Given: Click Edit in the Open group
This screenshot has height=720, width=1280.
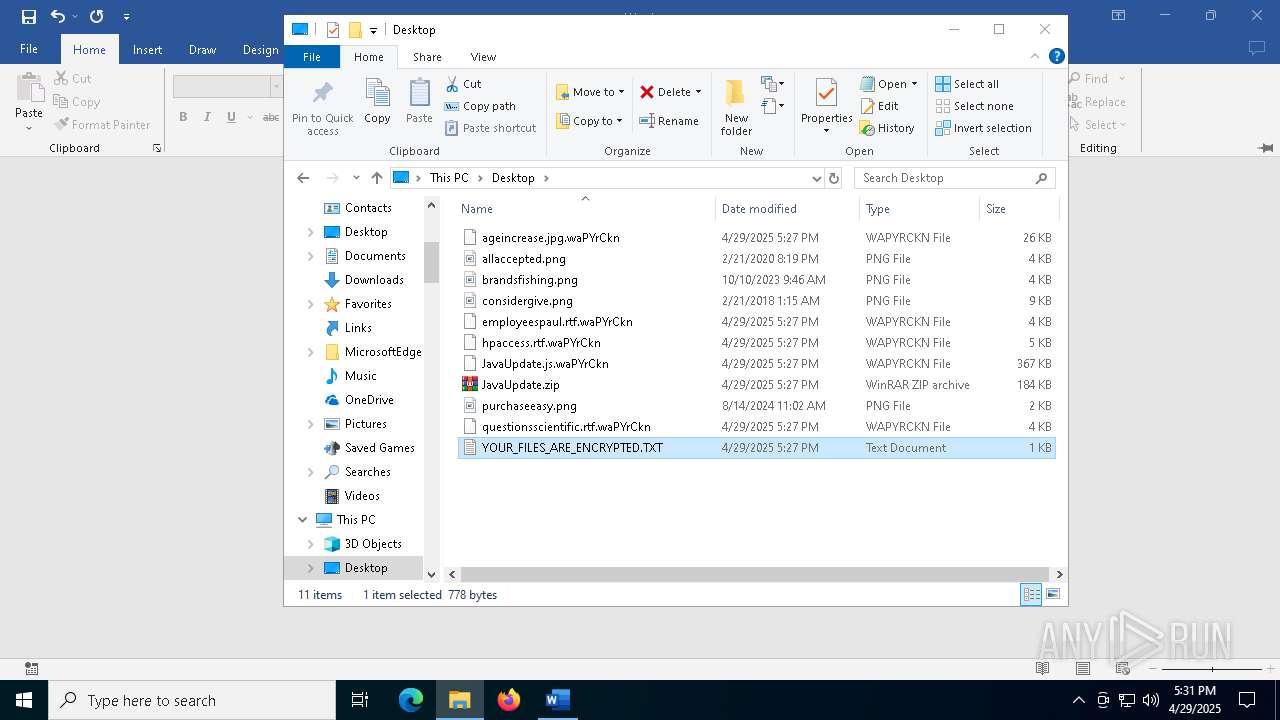Looking at the screenshot, I should point(879,106).
